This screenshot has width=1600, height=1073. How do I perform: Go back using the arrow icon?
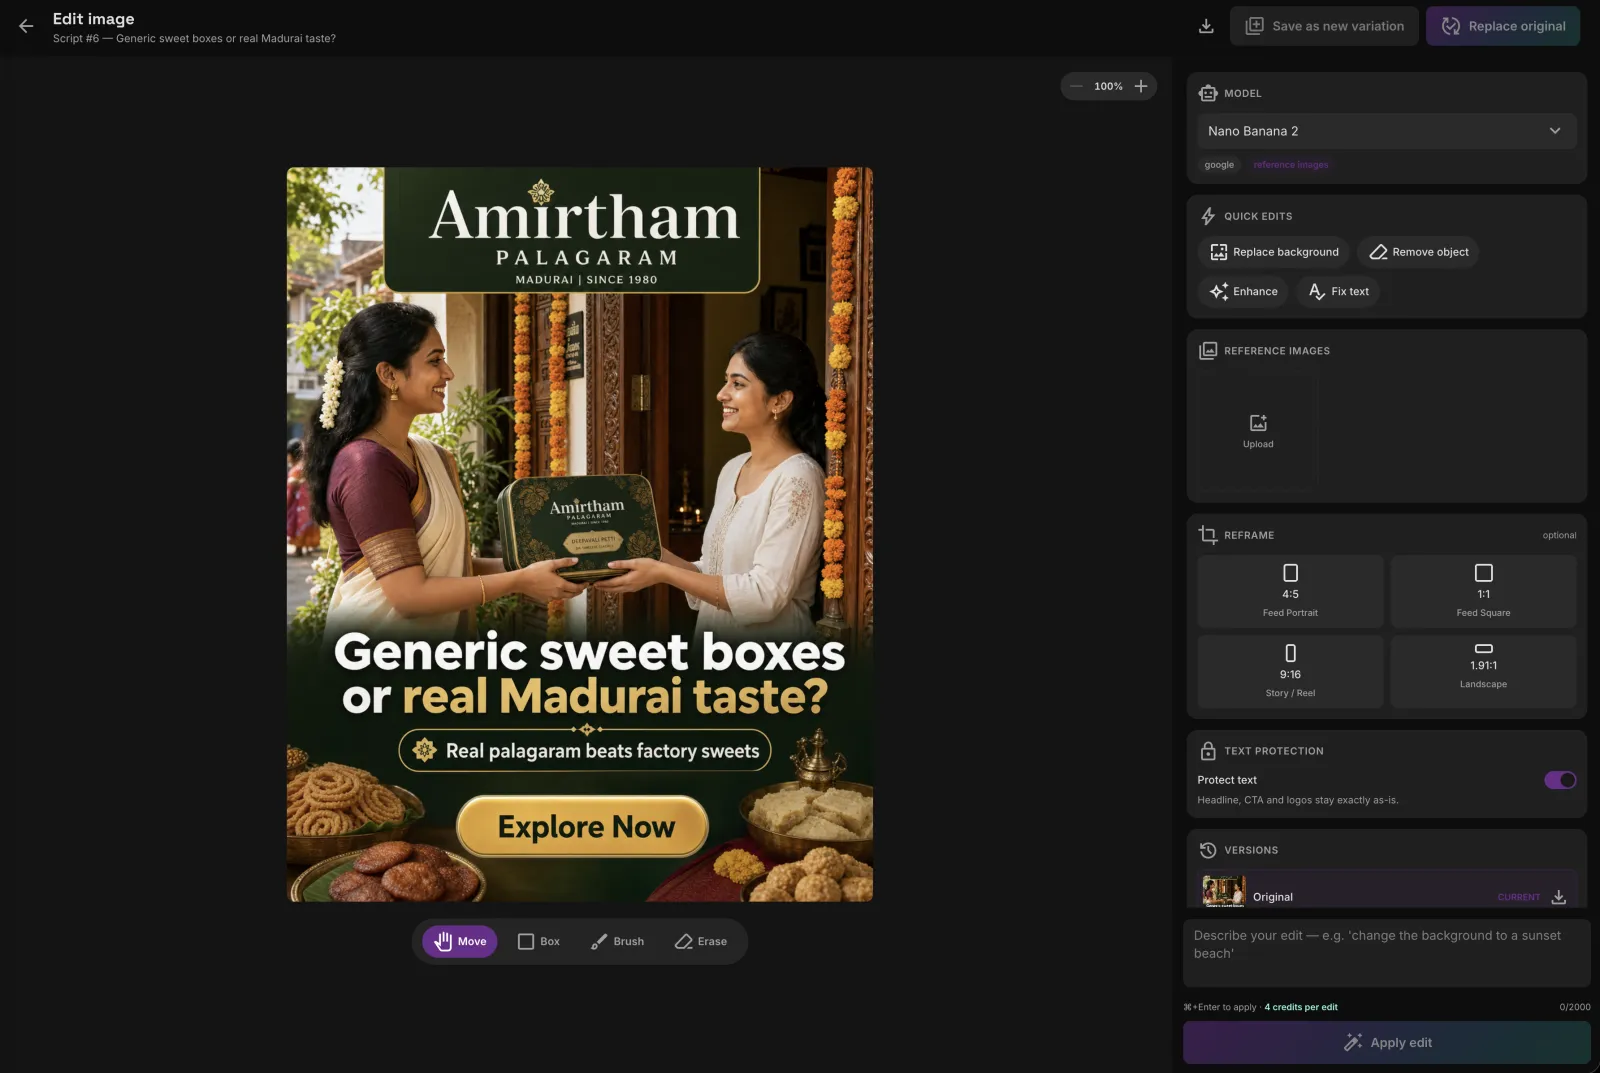[26, 26]
